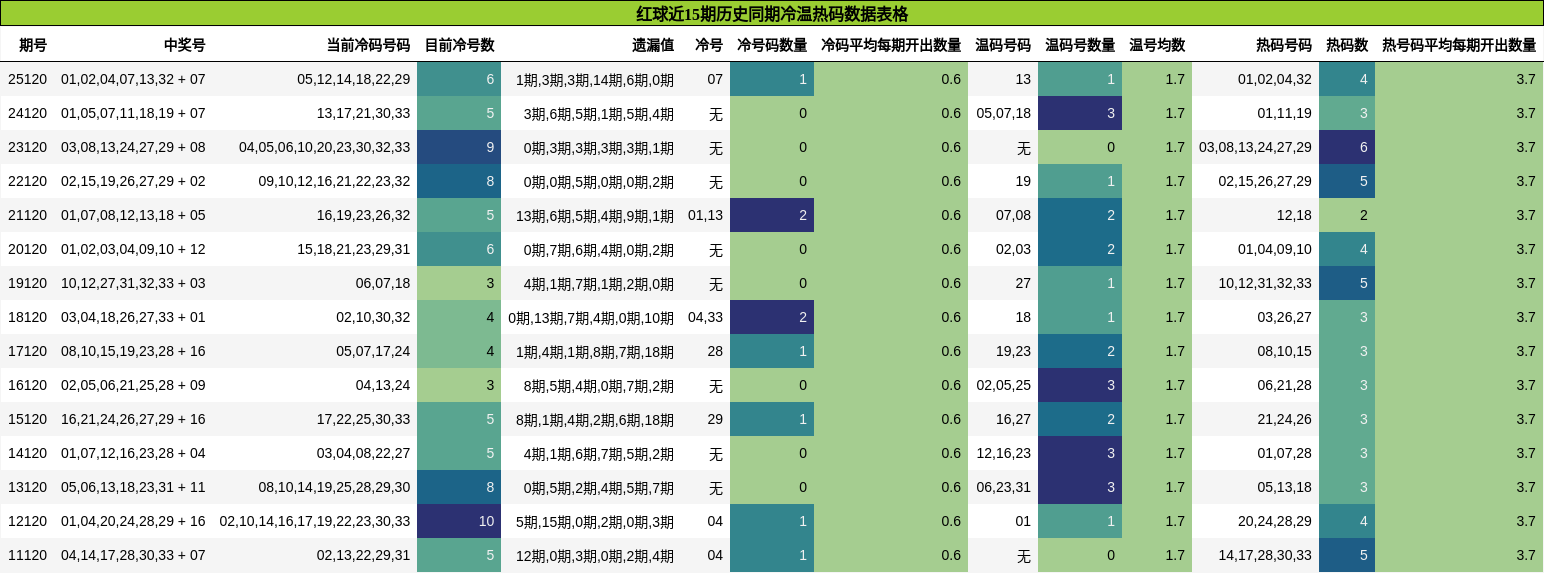Select the cold count cell showing 9
The image size is (1544, 573).
tap(459, 147)
